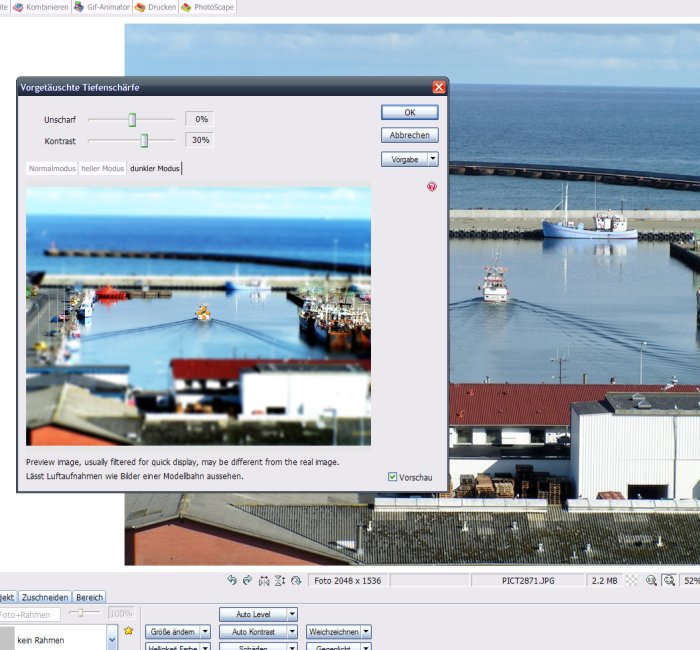This screenshot has height=650, width=700.
Task: Select the Normalmodus option
Action: (x=52, y=168)
